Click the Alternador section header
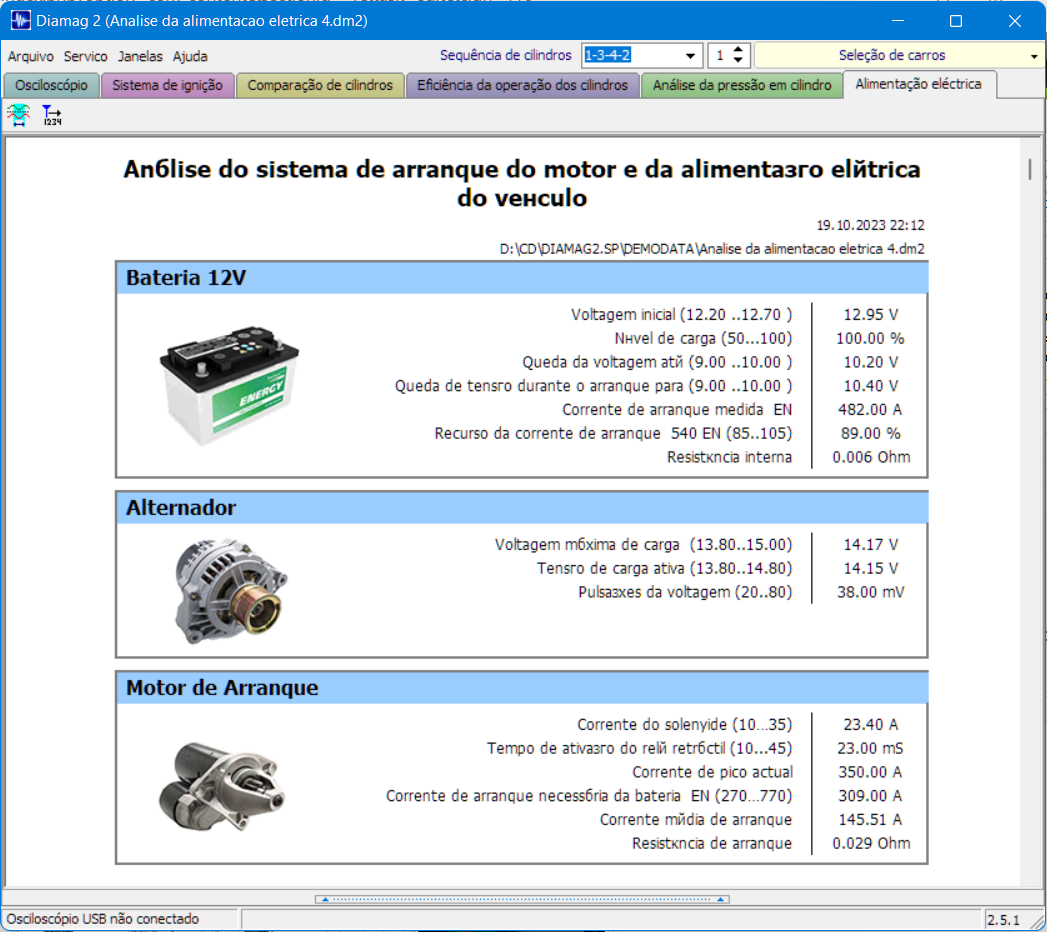1047x932 pixels. [x=522, y=507]
